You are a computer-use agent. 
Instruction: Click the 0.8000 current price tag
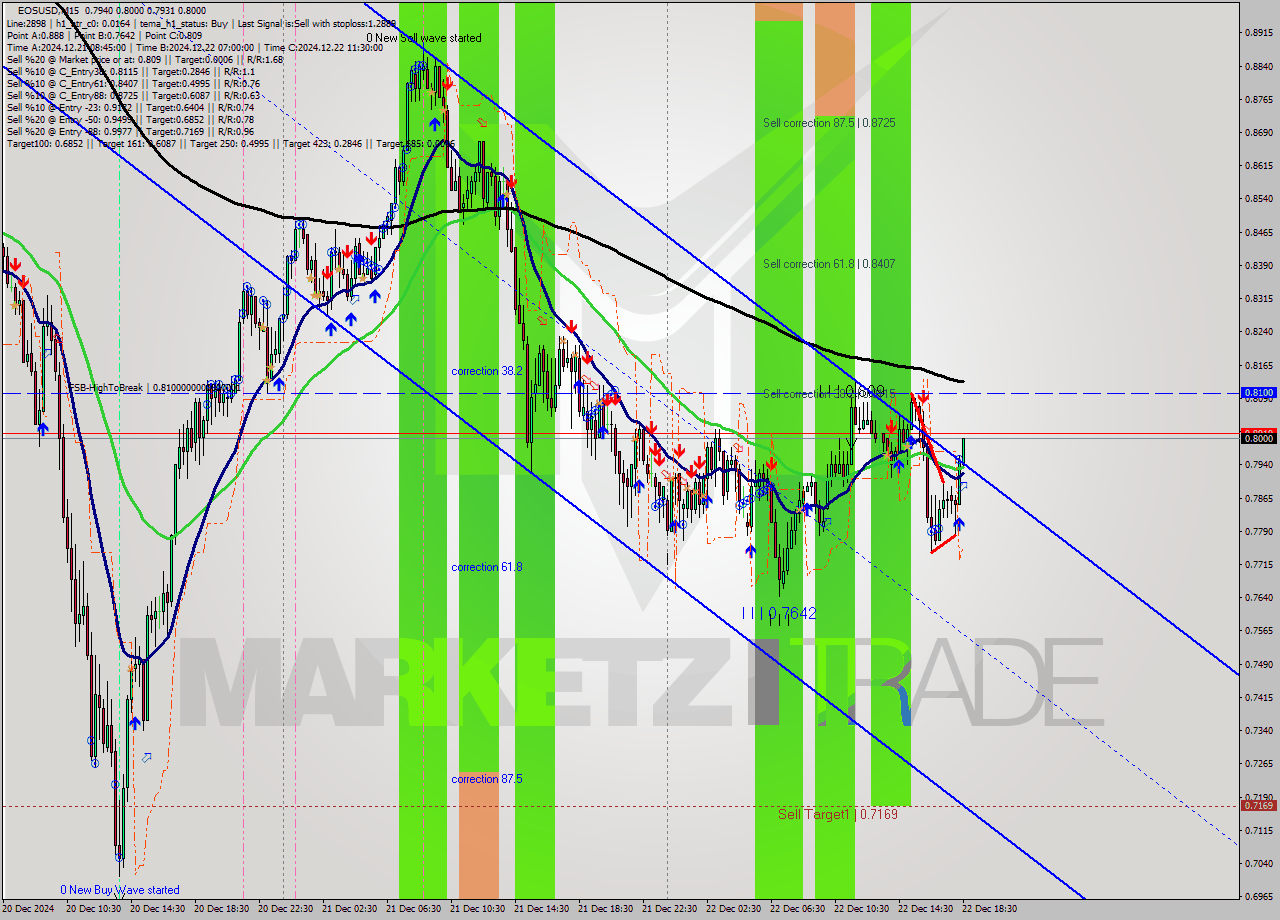(1257, 438)
